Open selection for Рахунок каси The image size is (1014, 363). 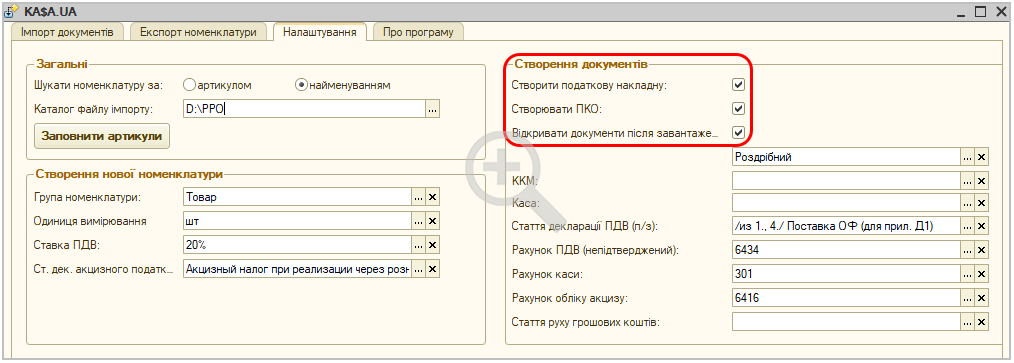[967, 274]
